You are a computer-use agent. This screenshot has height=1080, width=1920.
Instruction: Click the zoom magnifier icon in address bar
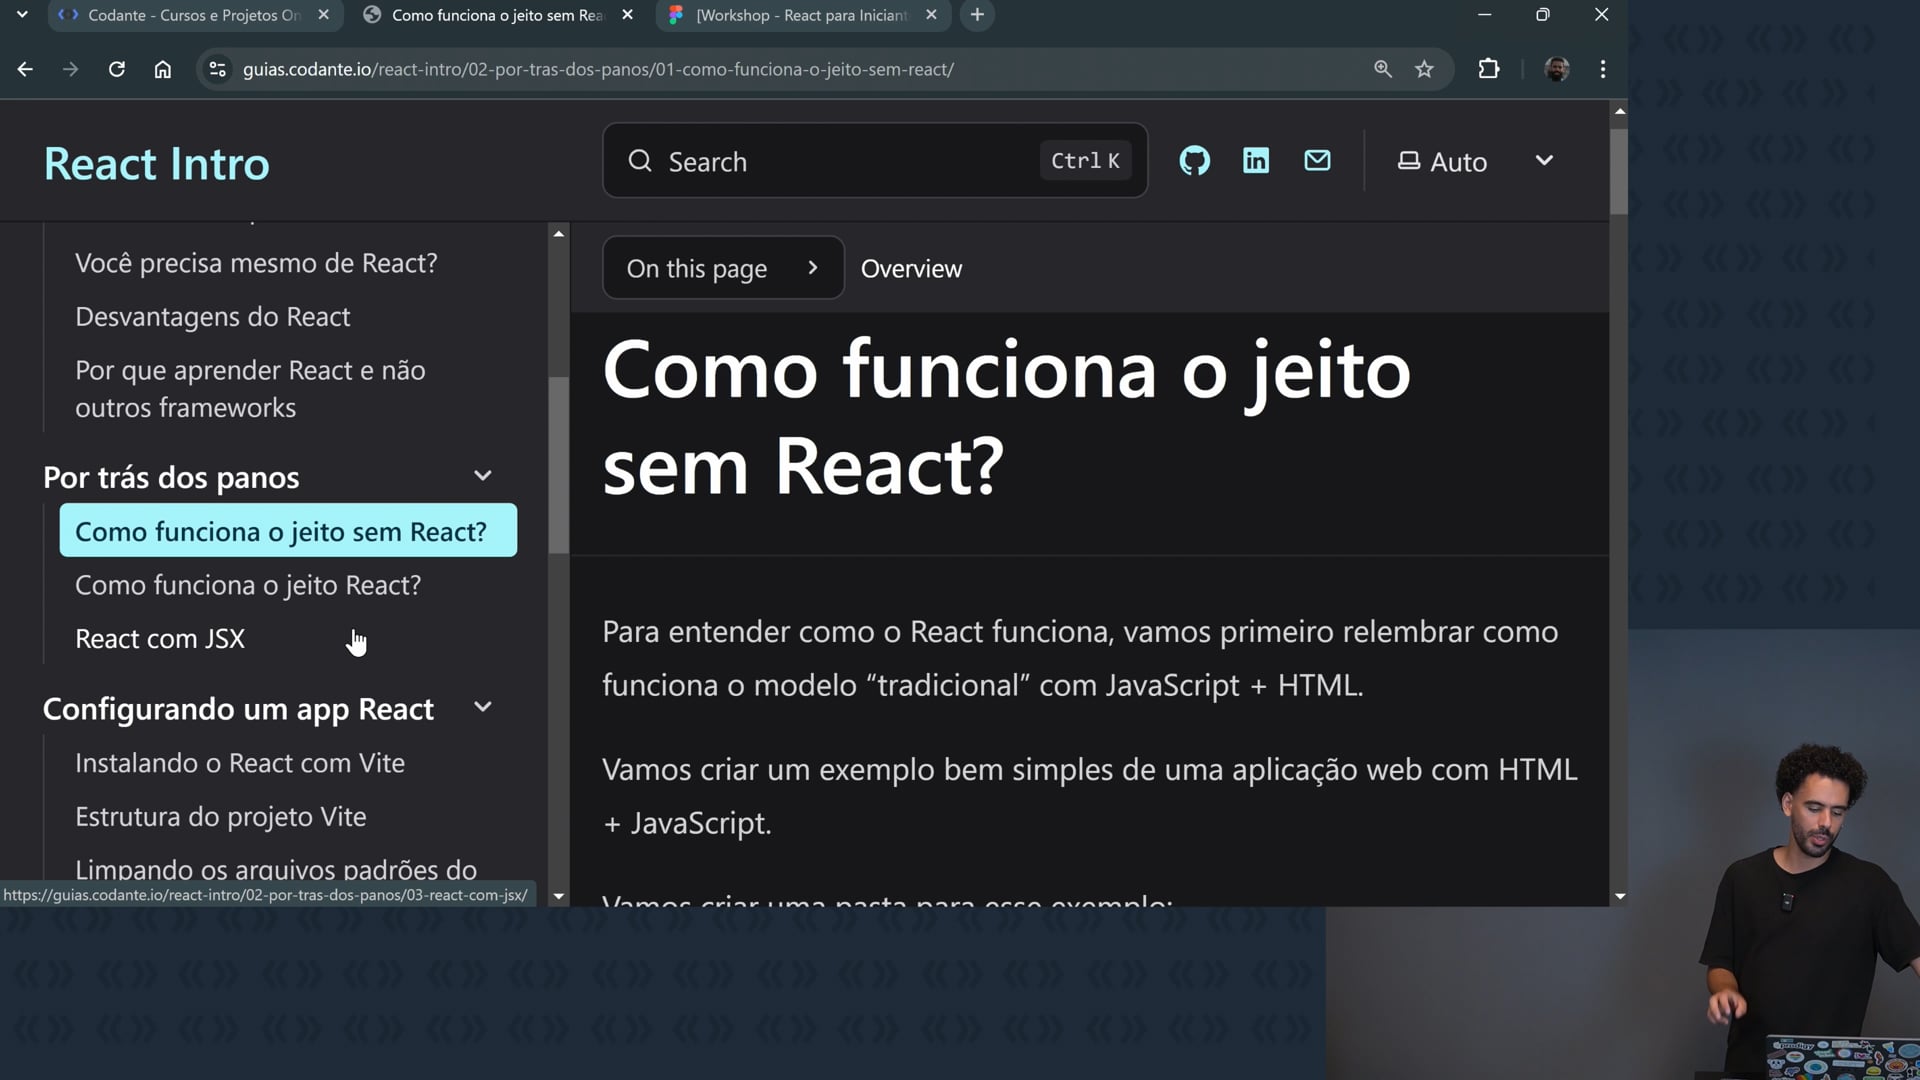[x=1383, y=69]
